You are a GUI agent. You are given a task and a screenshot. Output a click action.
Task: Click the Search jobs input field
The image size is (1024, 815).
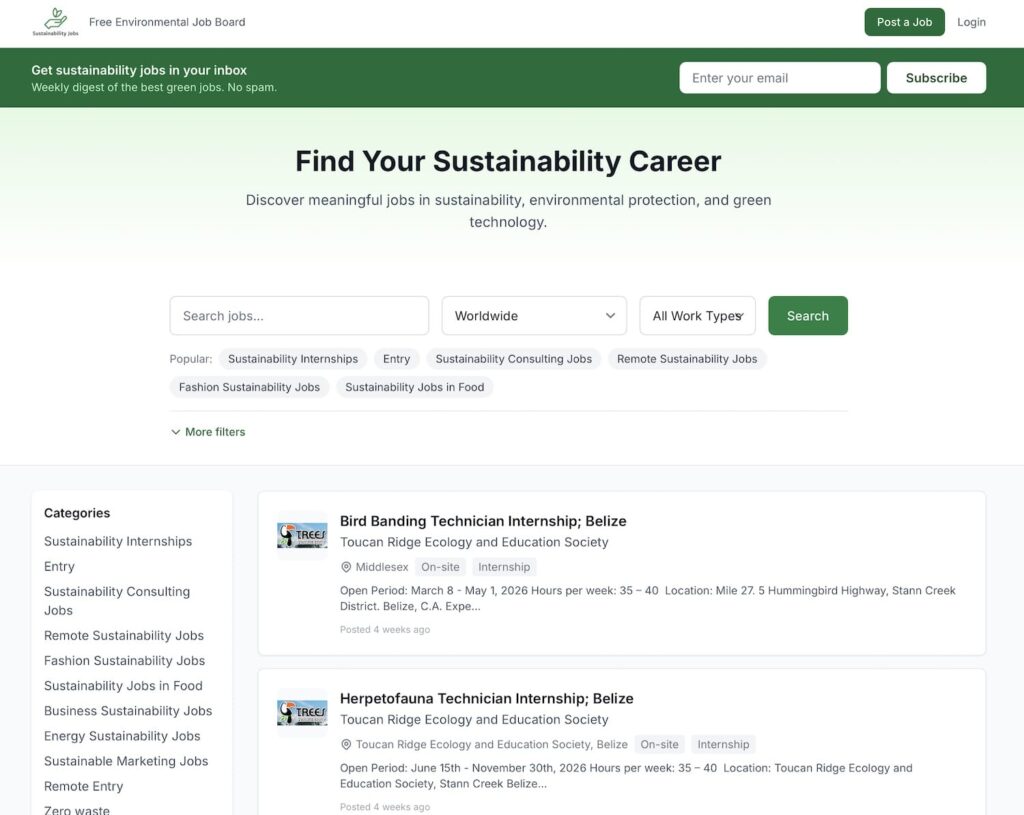point(298,315)
